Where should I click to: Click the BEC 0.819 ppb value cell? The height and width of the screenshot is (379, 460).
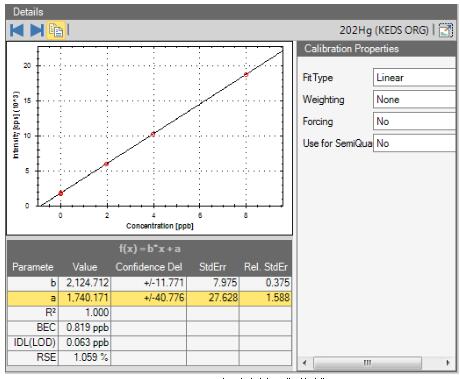85,327
